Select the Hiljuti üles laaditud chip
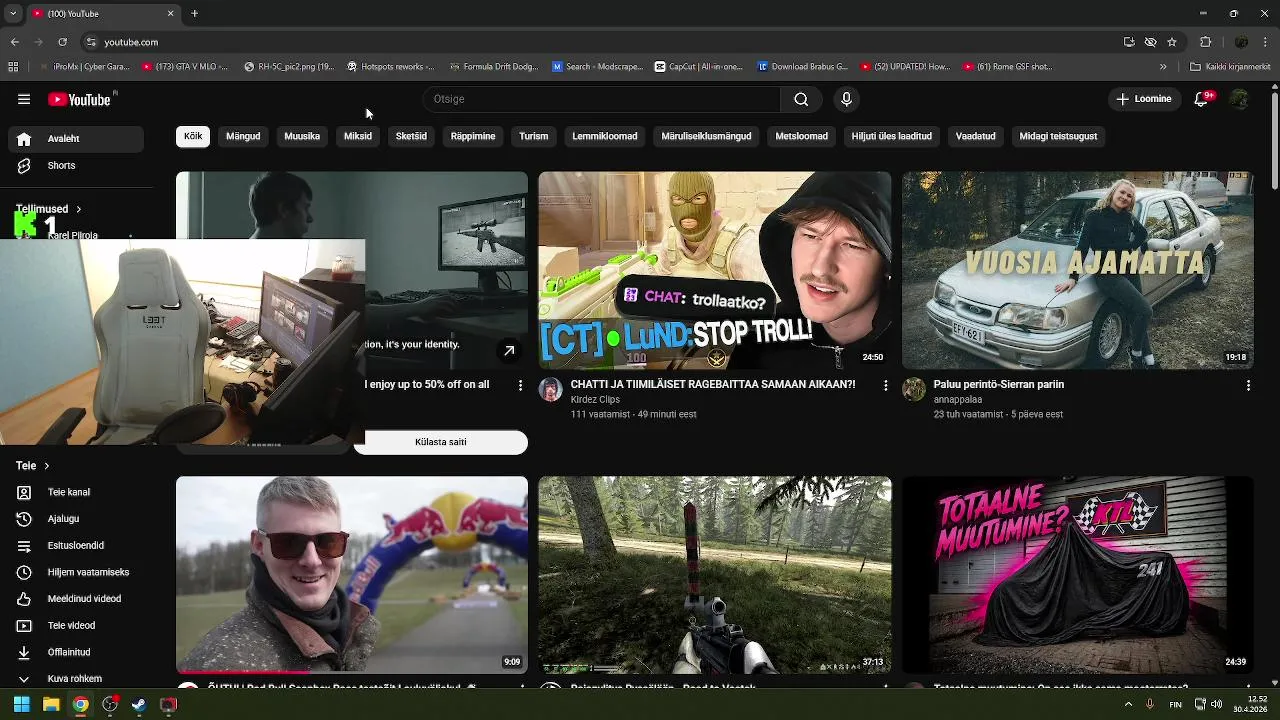The height and width of the screenshot is (720, 1280). point(892,136)
